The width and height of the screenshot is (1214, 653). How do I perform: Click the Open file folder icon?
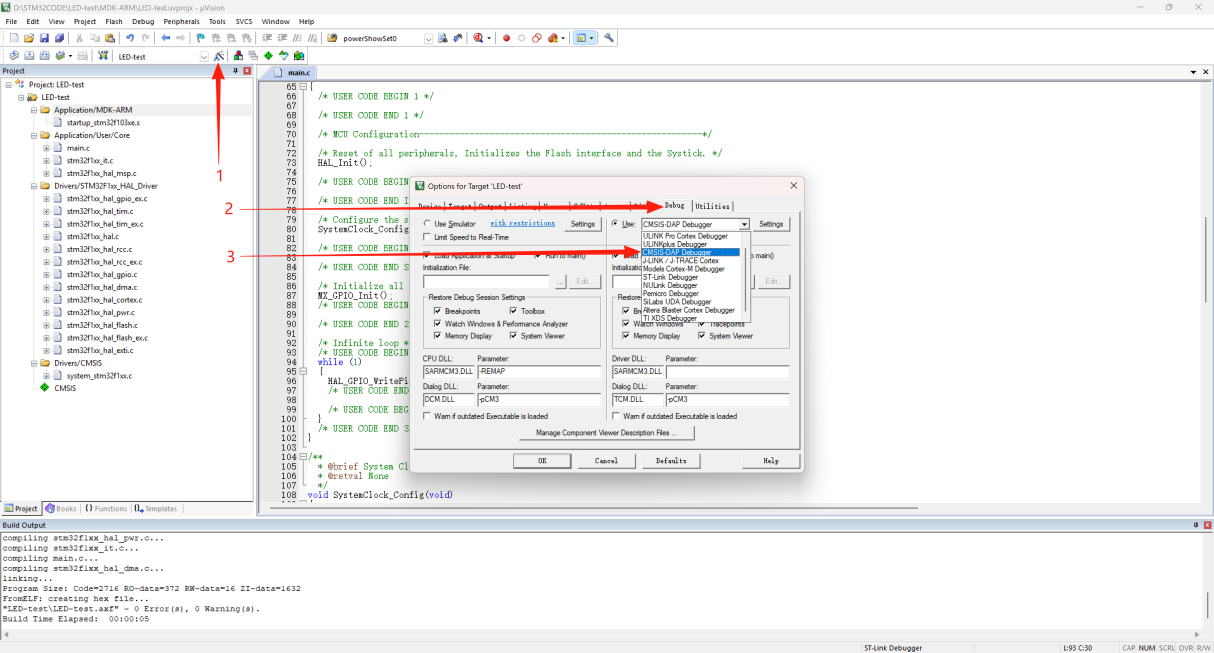coord(30,38)
